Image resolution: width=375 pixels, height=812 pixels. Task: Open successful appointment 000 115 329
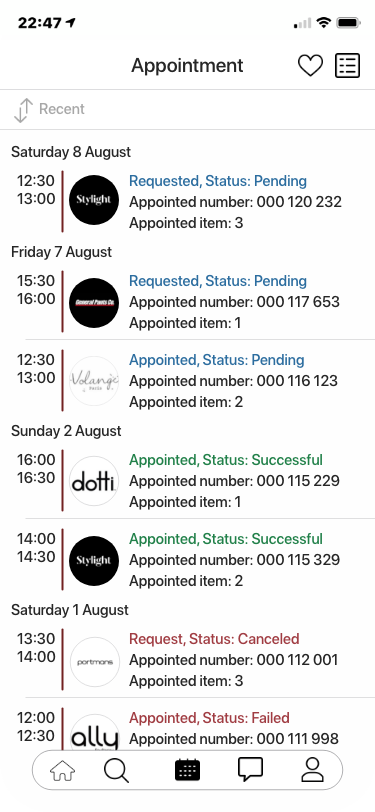point(188,559)
